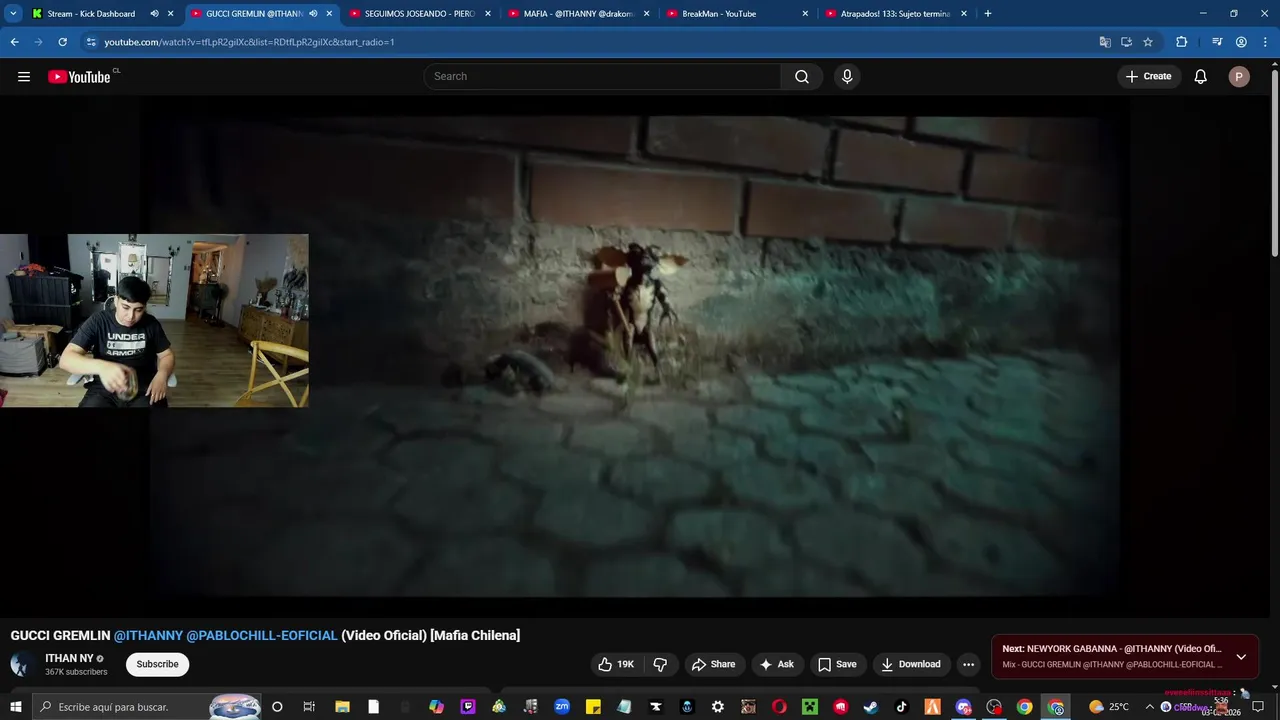Subscribe to ITHAN NY channel

tap(157, 664)
